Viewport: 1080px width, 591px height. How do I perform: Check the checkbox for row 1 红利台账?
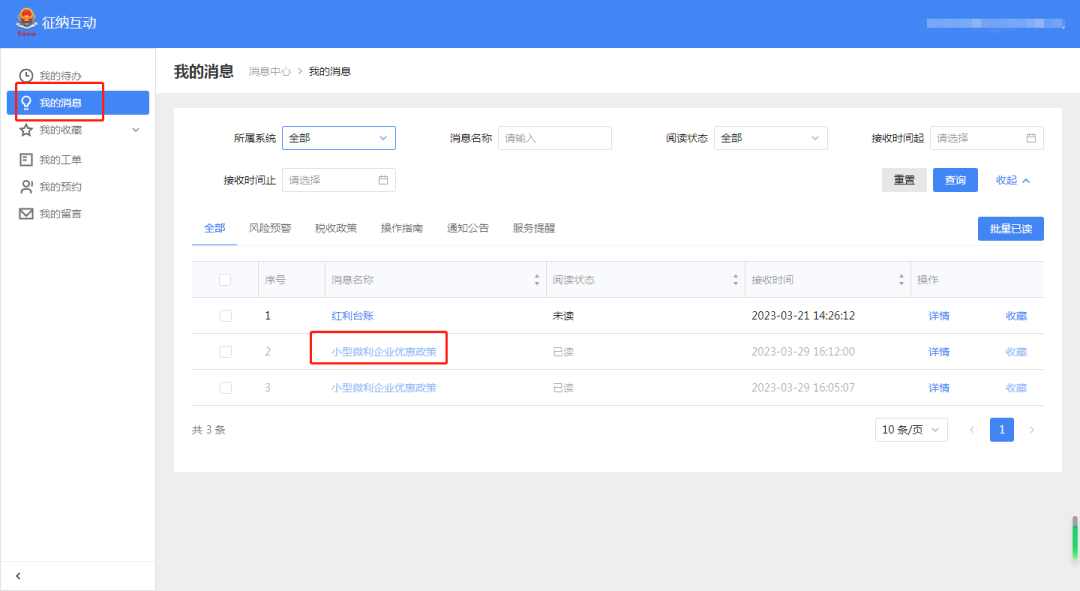pos(225,315)
